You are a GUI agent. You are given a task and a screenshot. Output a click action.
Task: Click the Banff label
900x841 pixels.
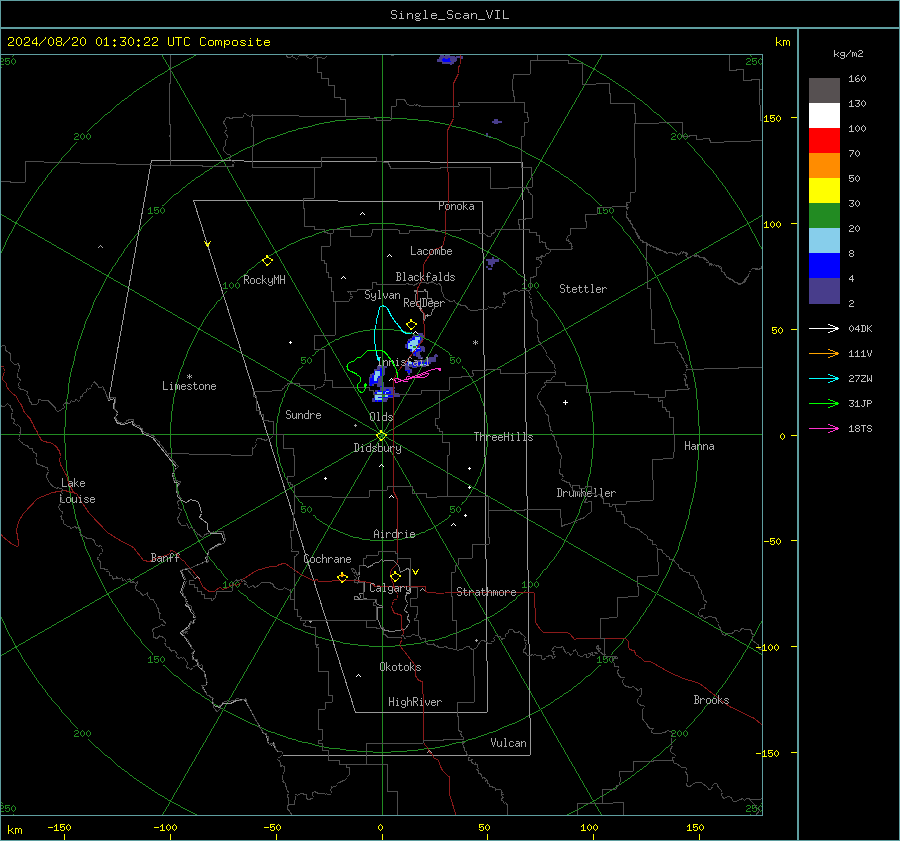165,557
